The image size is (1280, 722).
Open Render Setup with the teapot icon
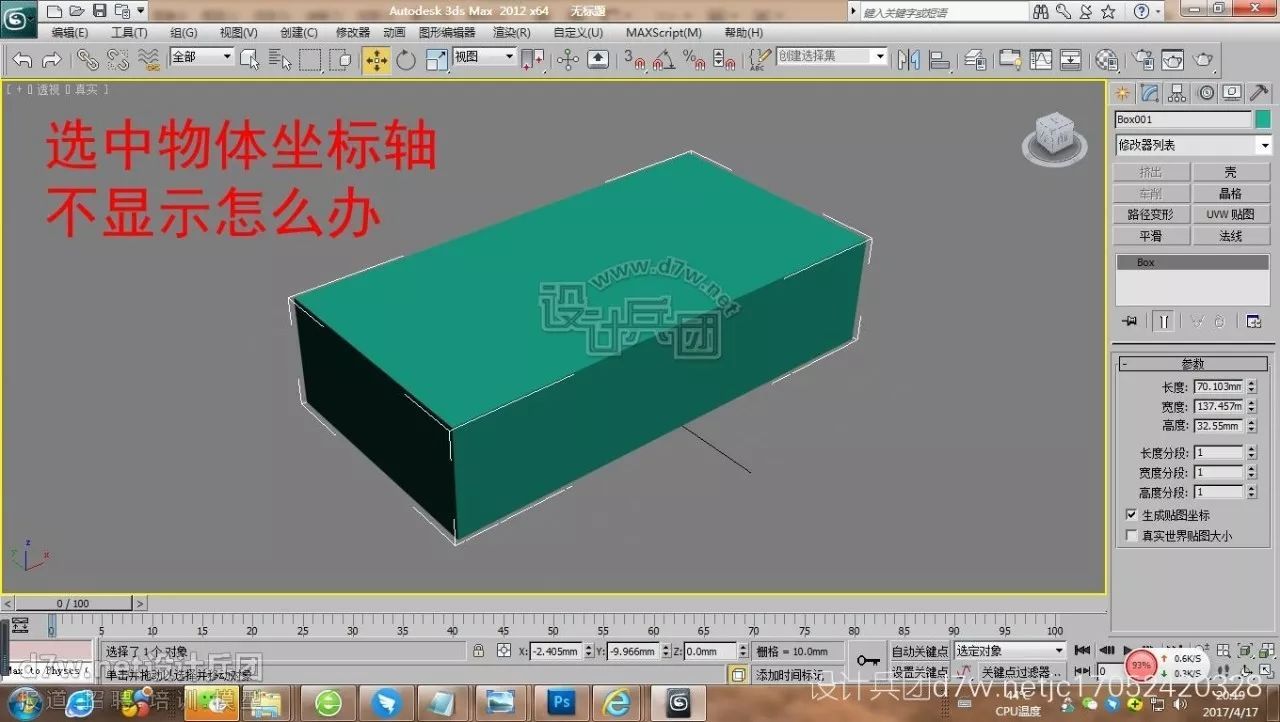pos(1142,58)
